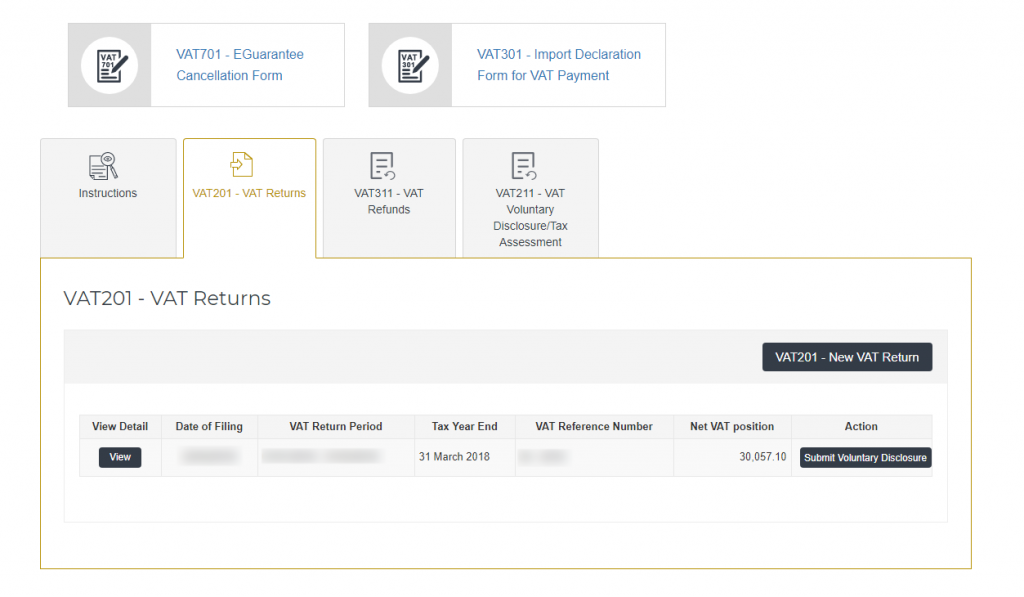Open VAT301 - Import Declaration Form link

558,65
